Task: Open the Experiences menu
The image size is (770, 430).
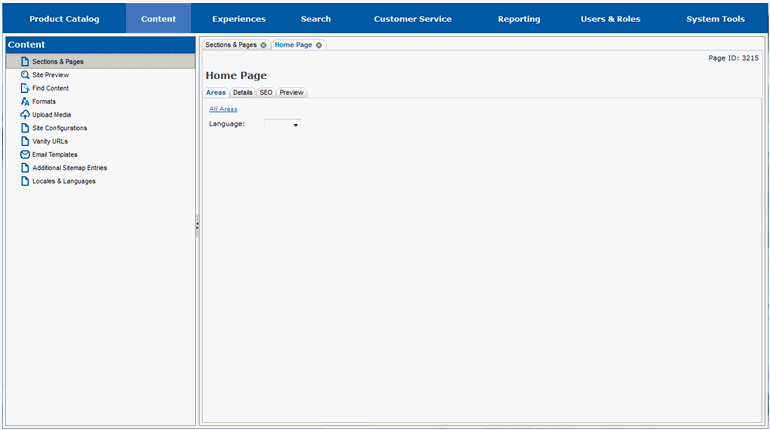Action: point(239,19)
